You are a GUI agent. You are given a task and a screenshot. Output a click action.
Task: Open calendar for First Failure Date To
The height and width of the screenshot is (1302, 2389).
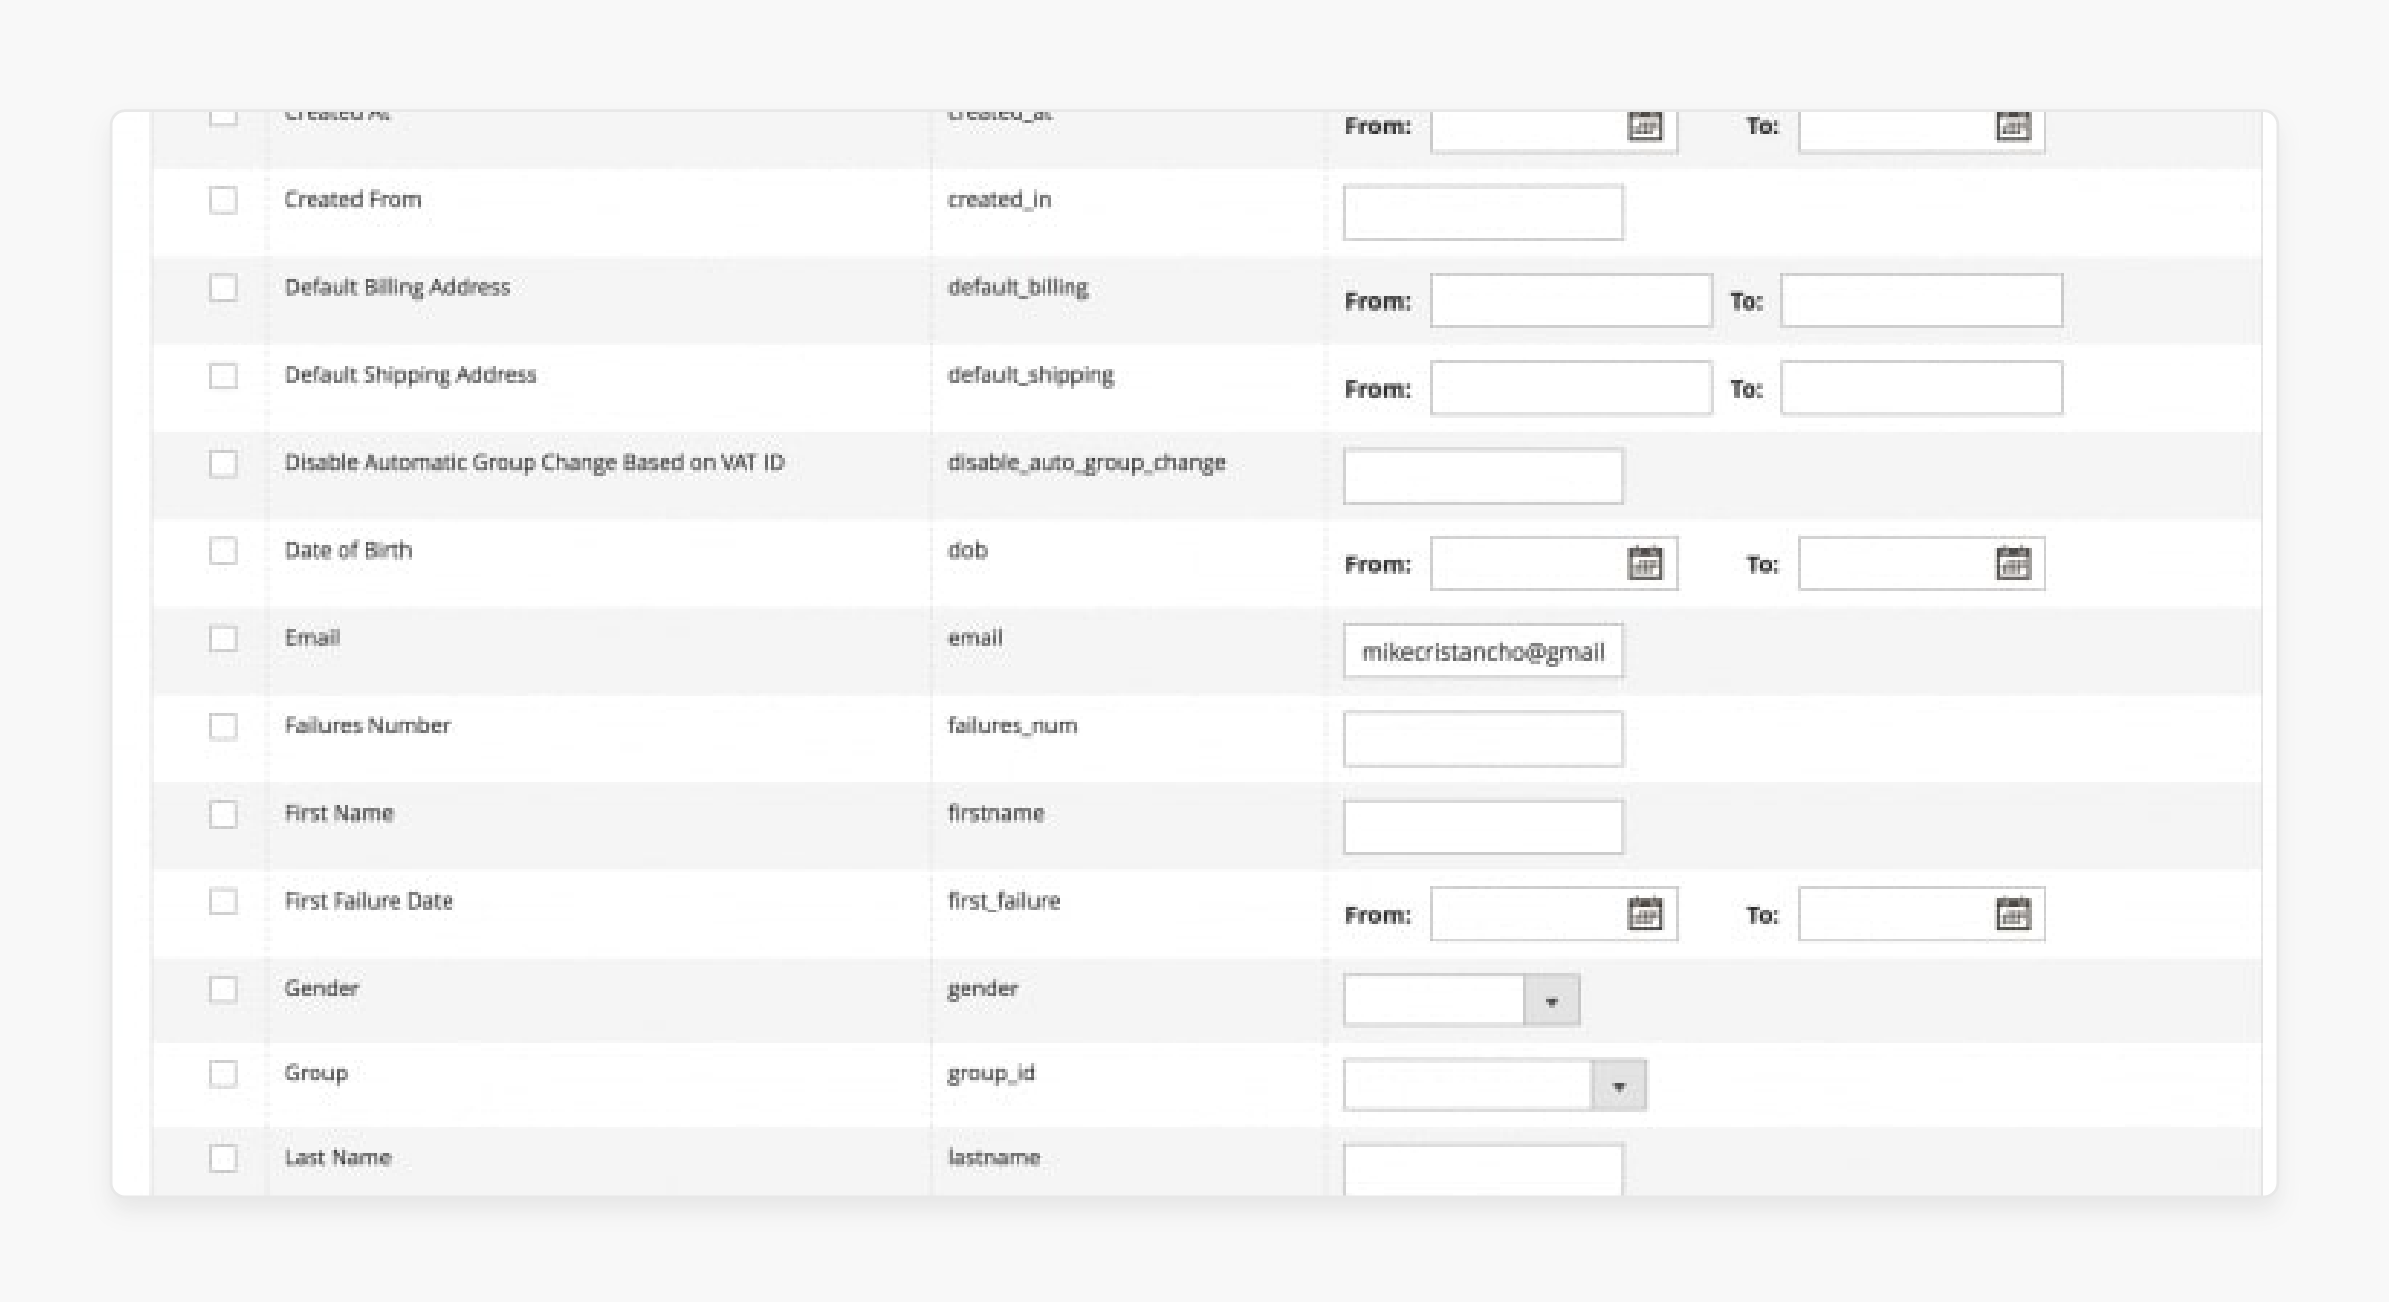[2012, 913]
